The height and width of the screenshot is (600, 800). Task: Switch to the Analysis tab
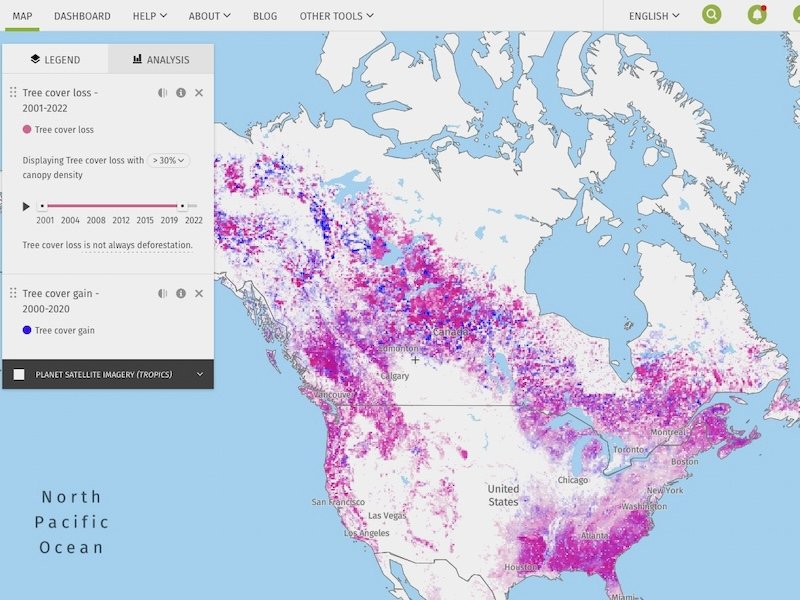click(161, 60)
